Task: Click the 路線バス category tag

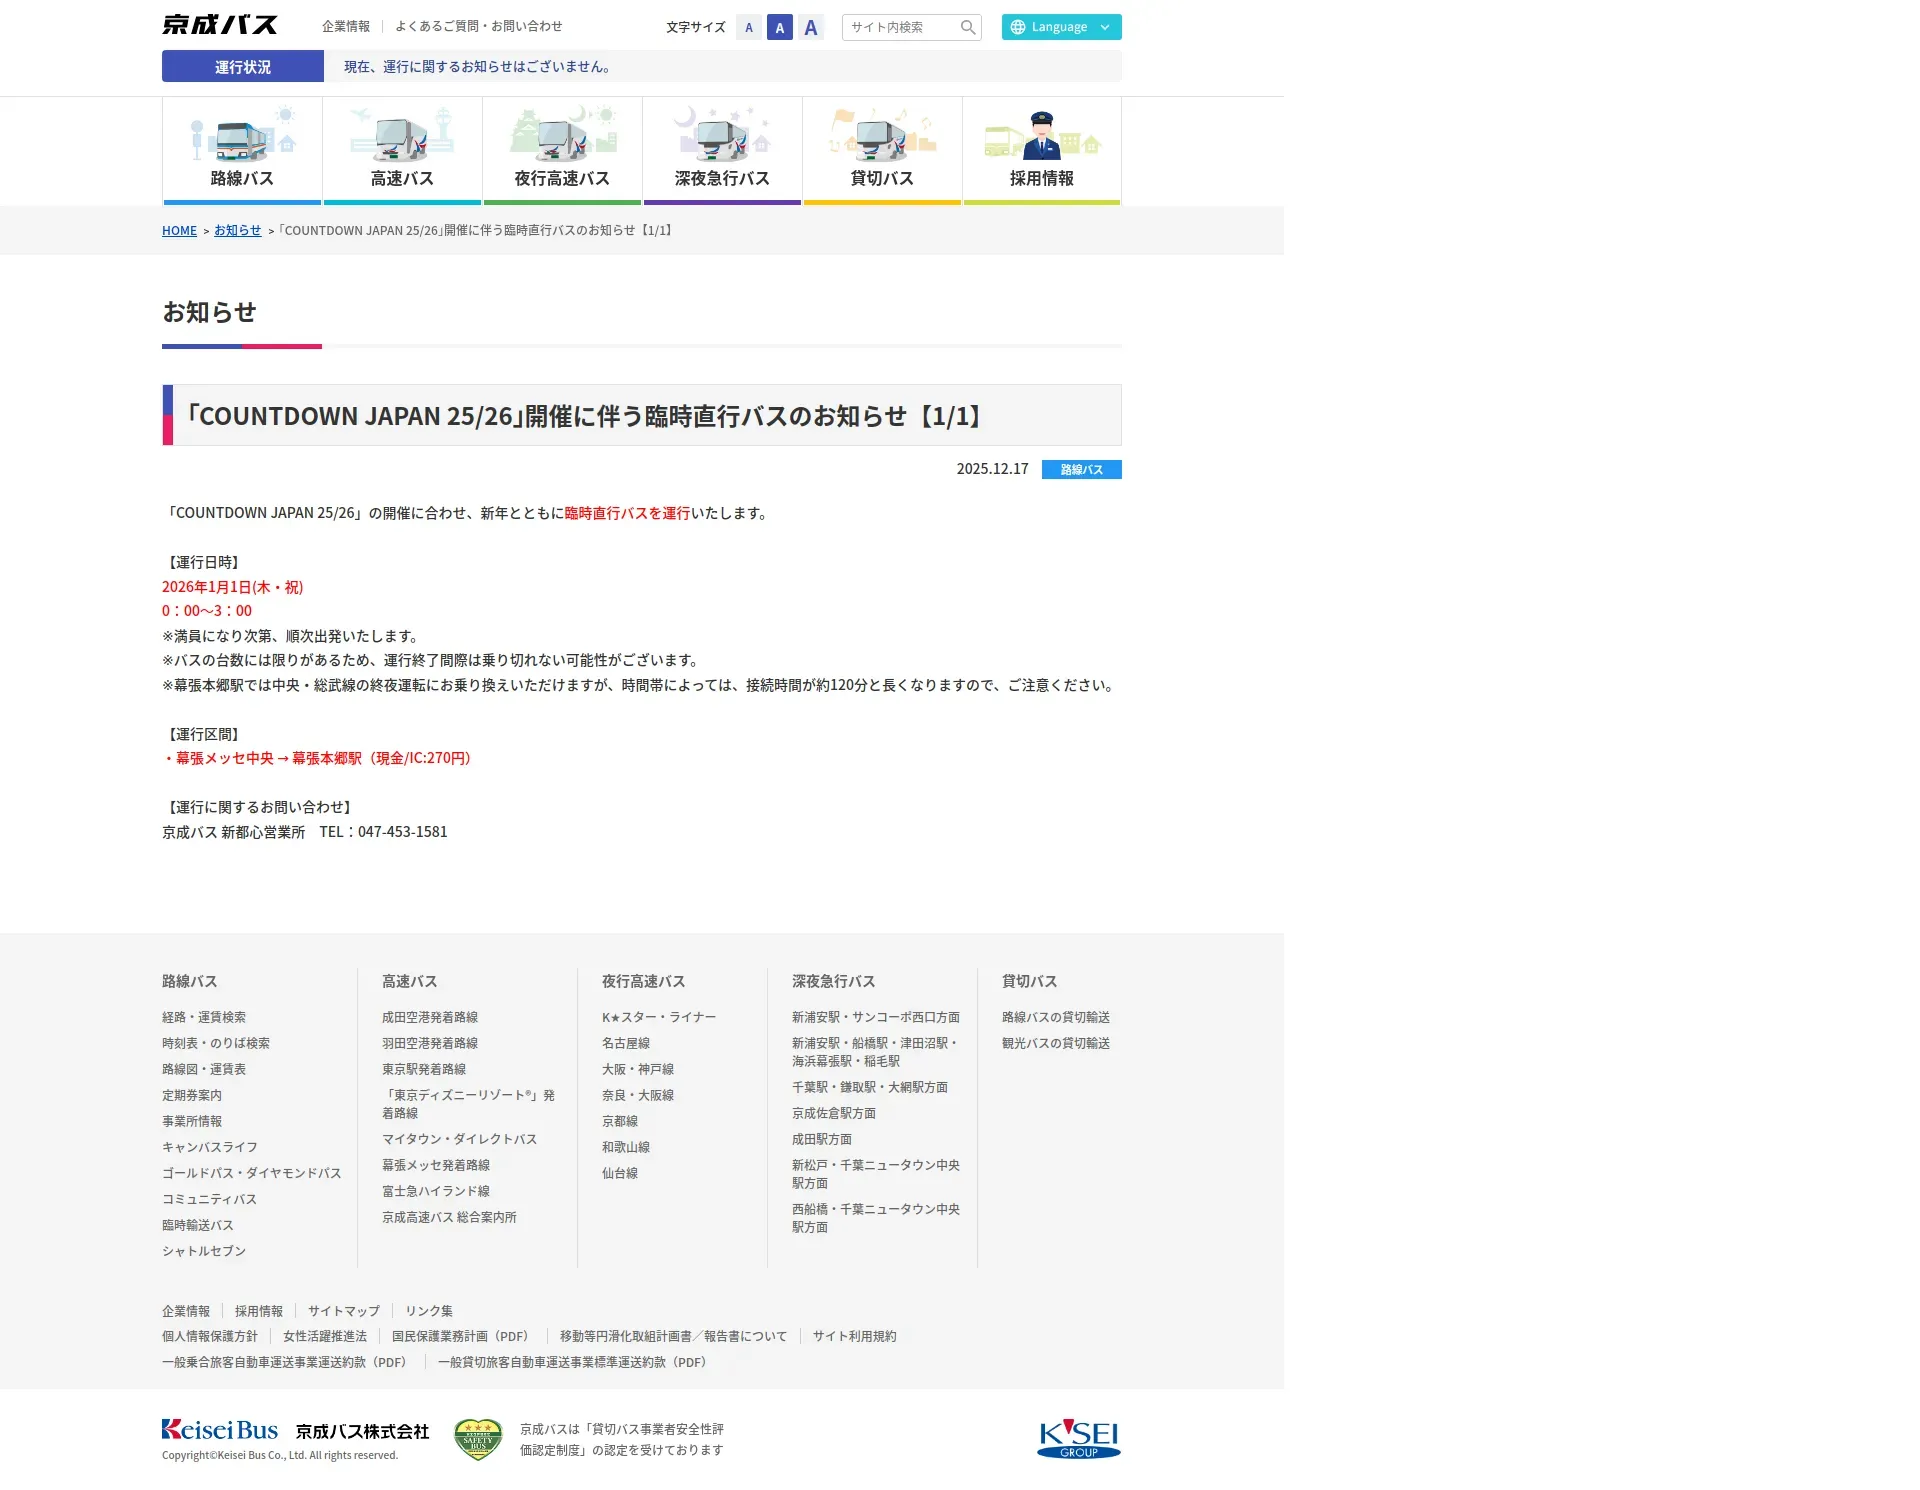Action: coord(1081,470)
